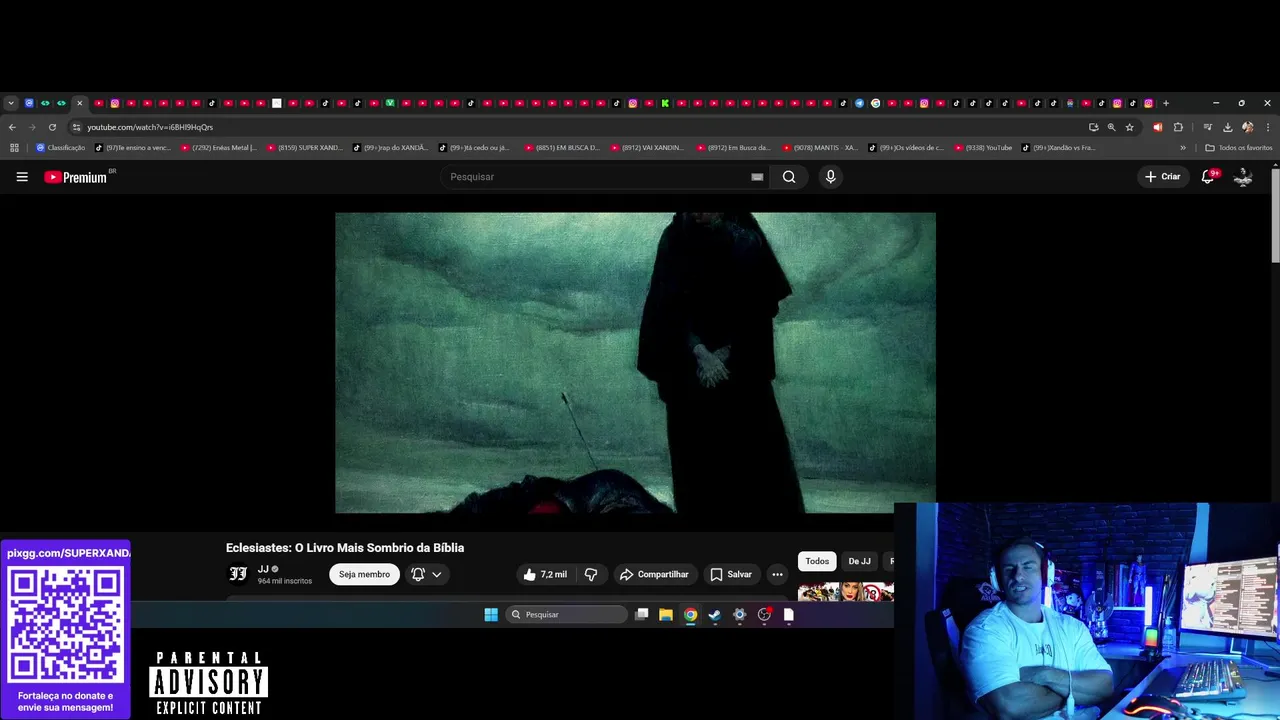Image resolution: width=1280 pixels, height=720 pixels.
Task: Click the orange speaker extension icon
Action: coord(1158,127)
